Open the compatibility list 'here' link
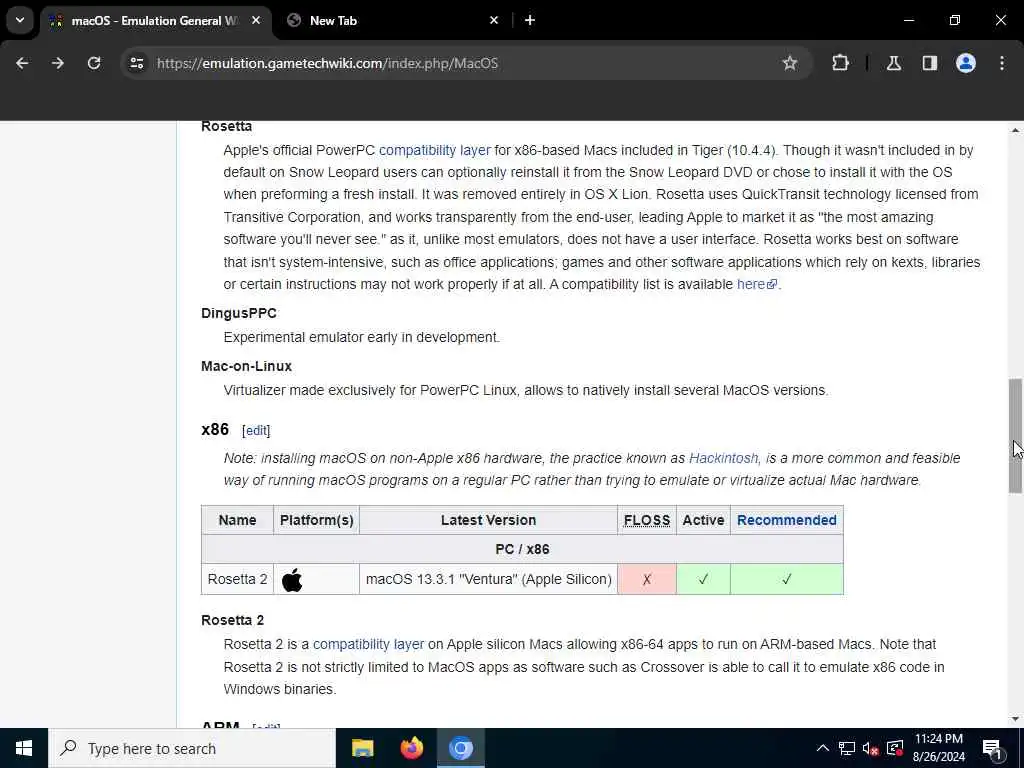 [756, 284]
